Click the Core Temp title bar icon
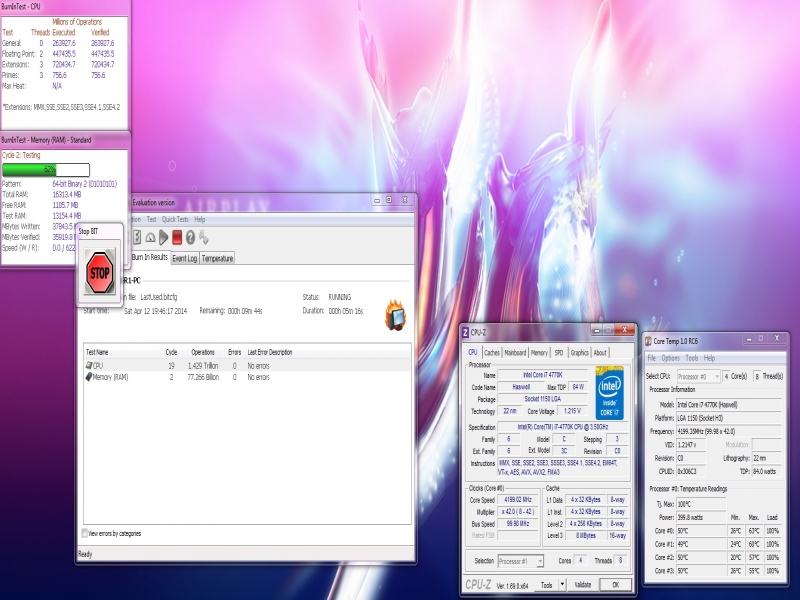 648,341
